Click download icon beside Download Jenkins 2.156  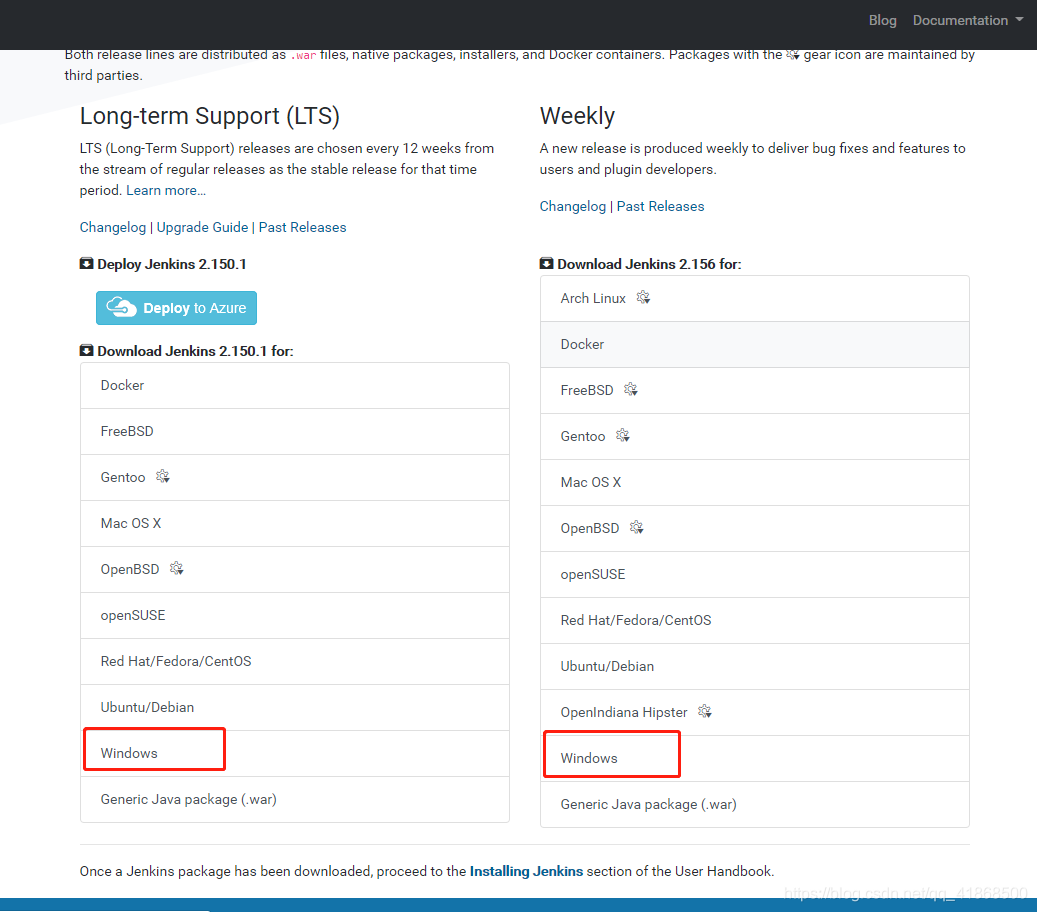[546, 263]
